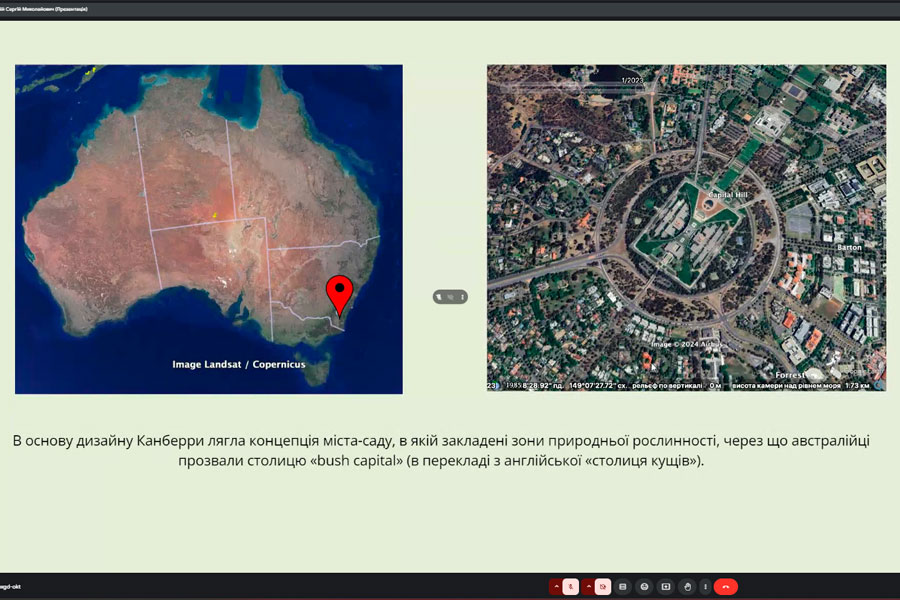Click the Capital Hill label on satellite image
Screen dimensions: 900x600
(728, 195)
